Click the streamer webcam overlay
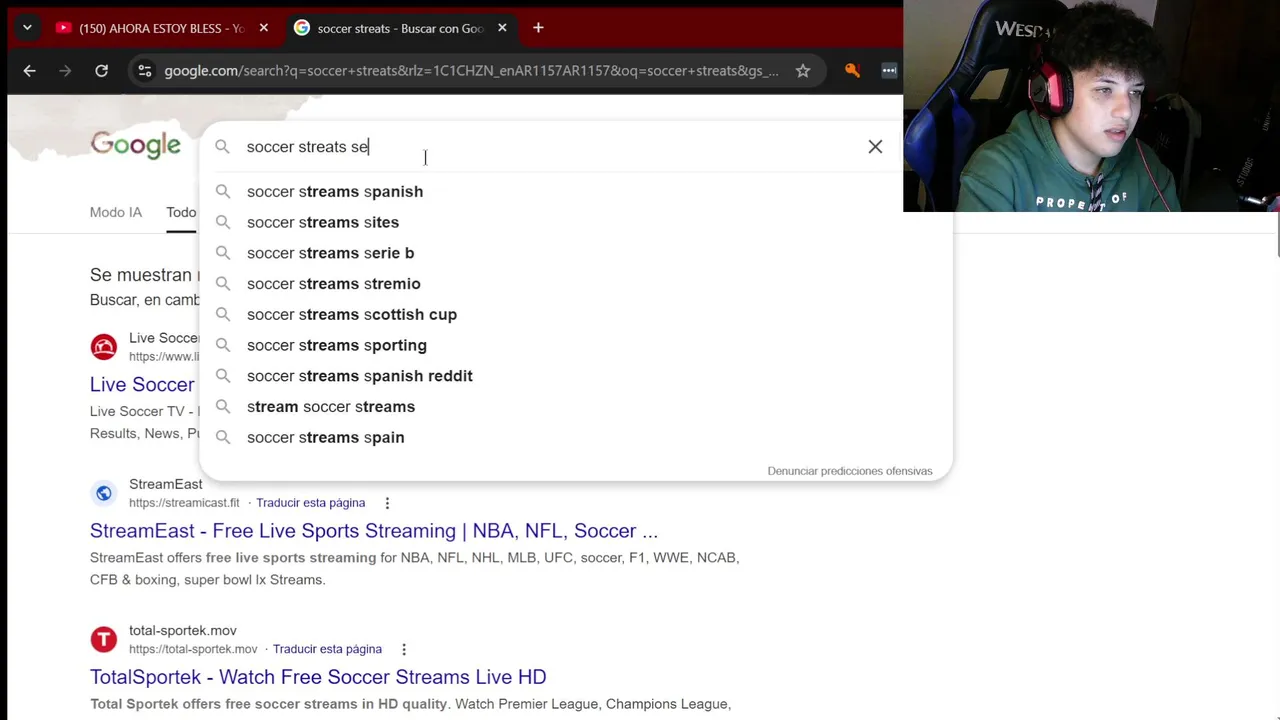The image size is (1280, 720). (1091, 106)
